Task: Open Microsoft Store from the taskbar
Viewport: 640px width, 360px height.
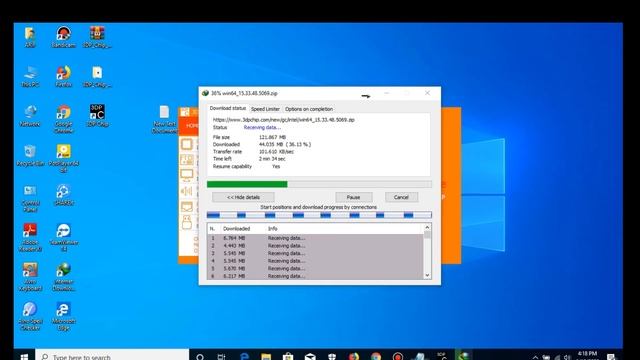Action: click(x=288, y=356)
